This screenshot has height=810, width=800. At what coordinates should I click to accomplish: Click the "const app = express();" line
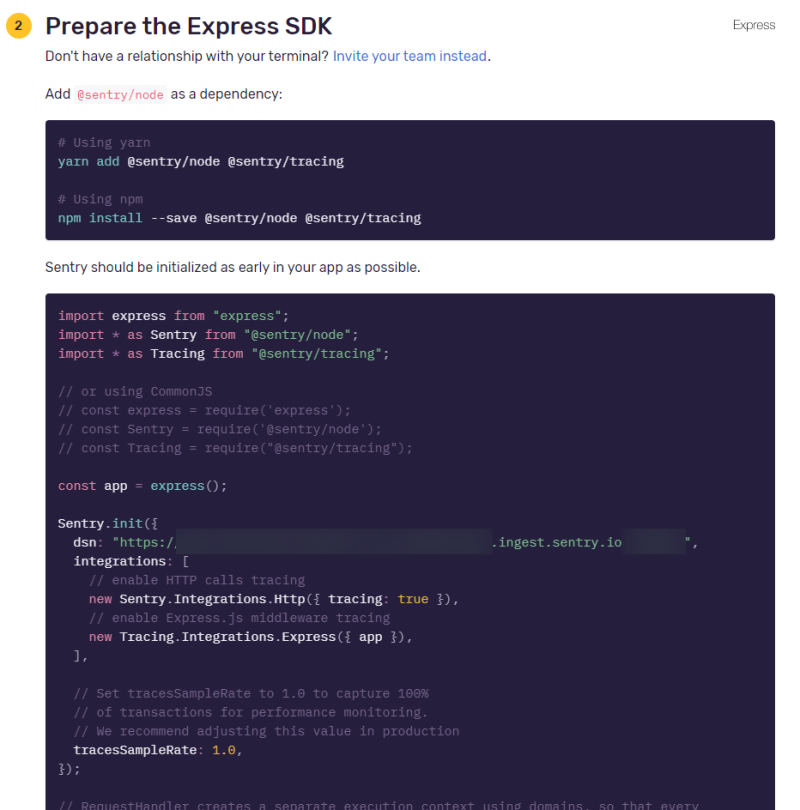click(143, 486)
